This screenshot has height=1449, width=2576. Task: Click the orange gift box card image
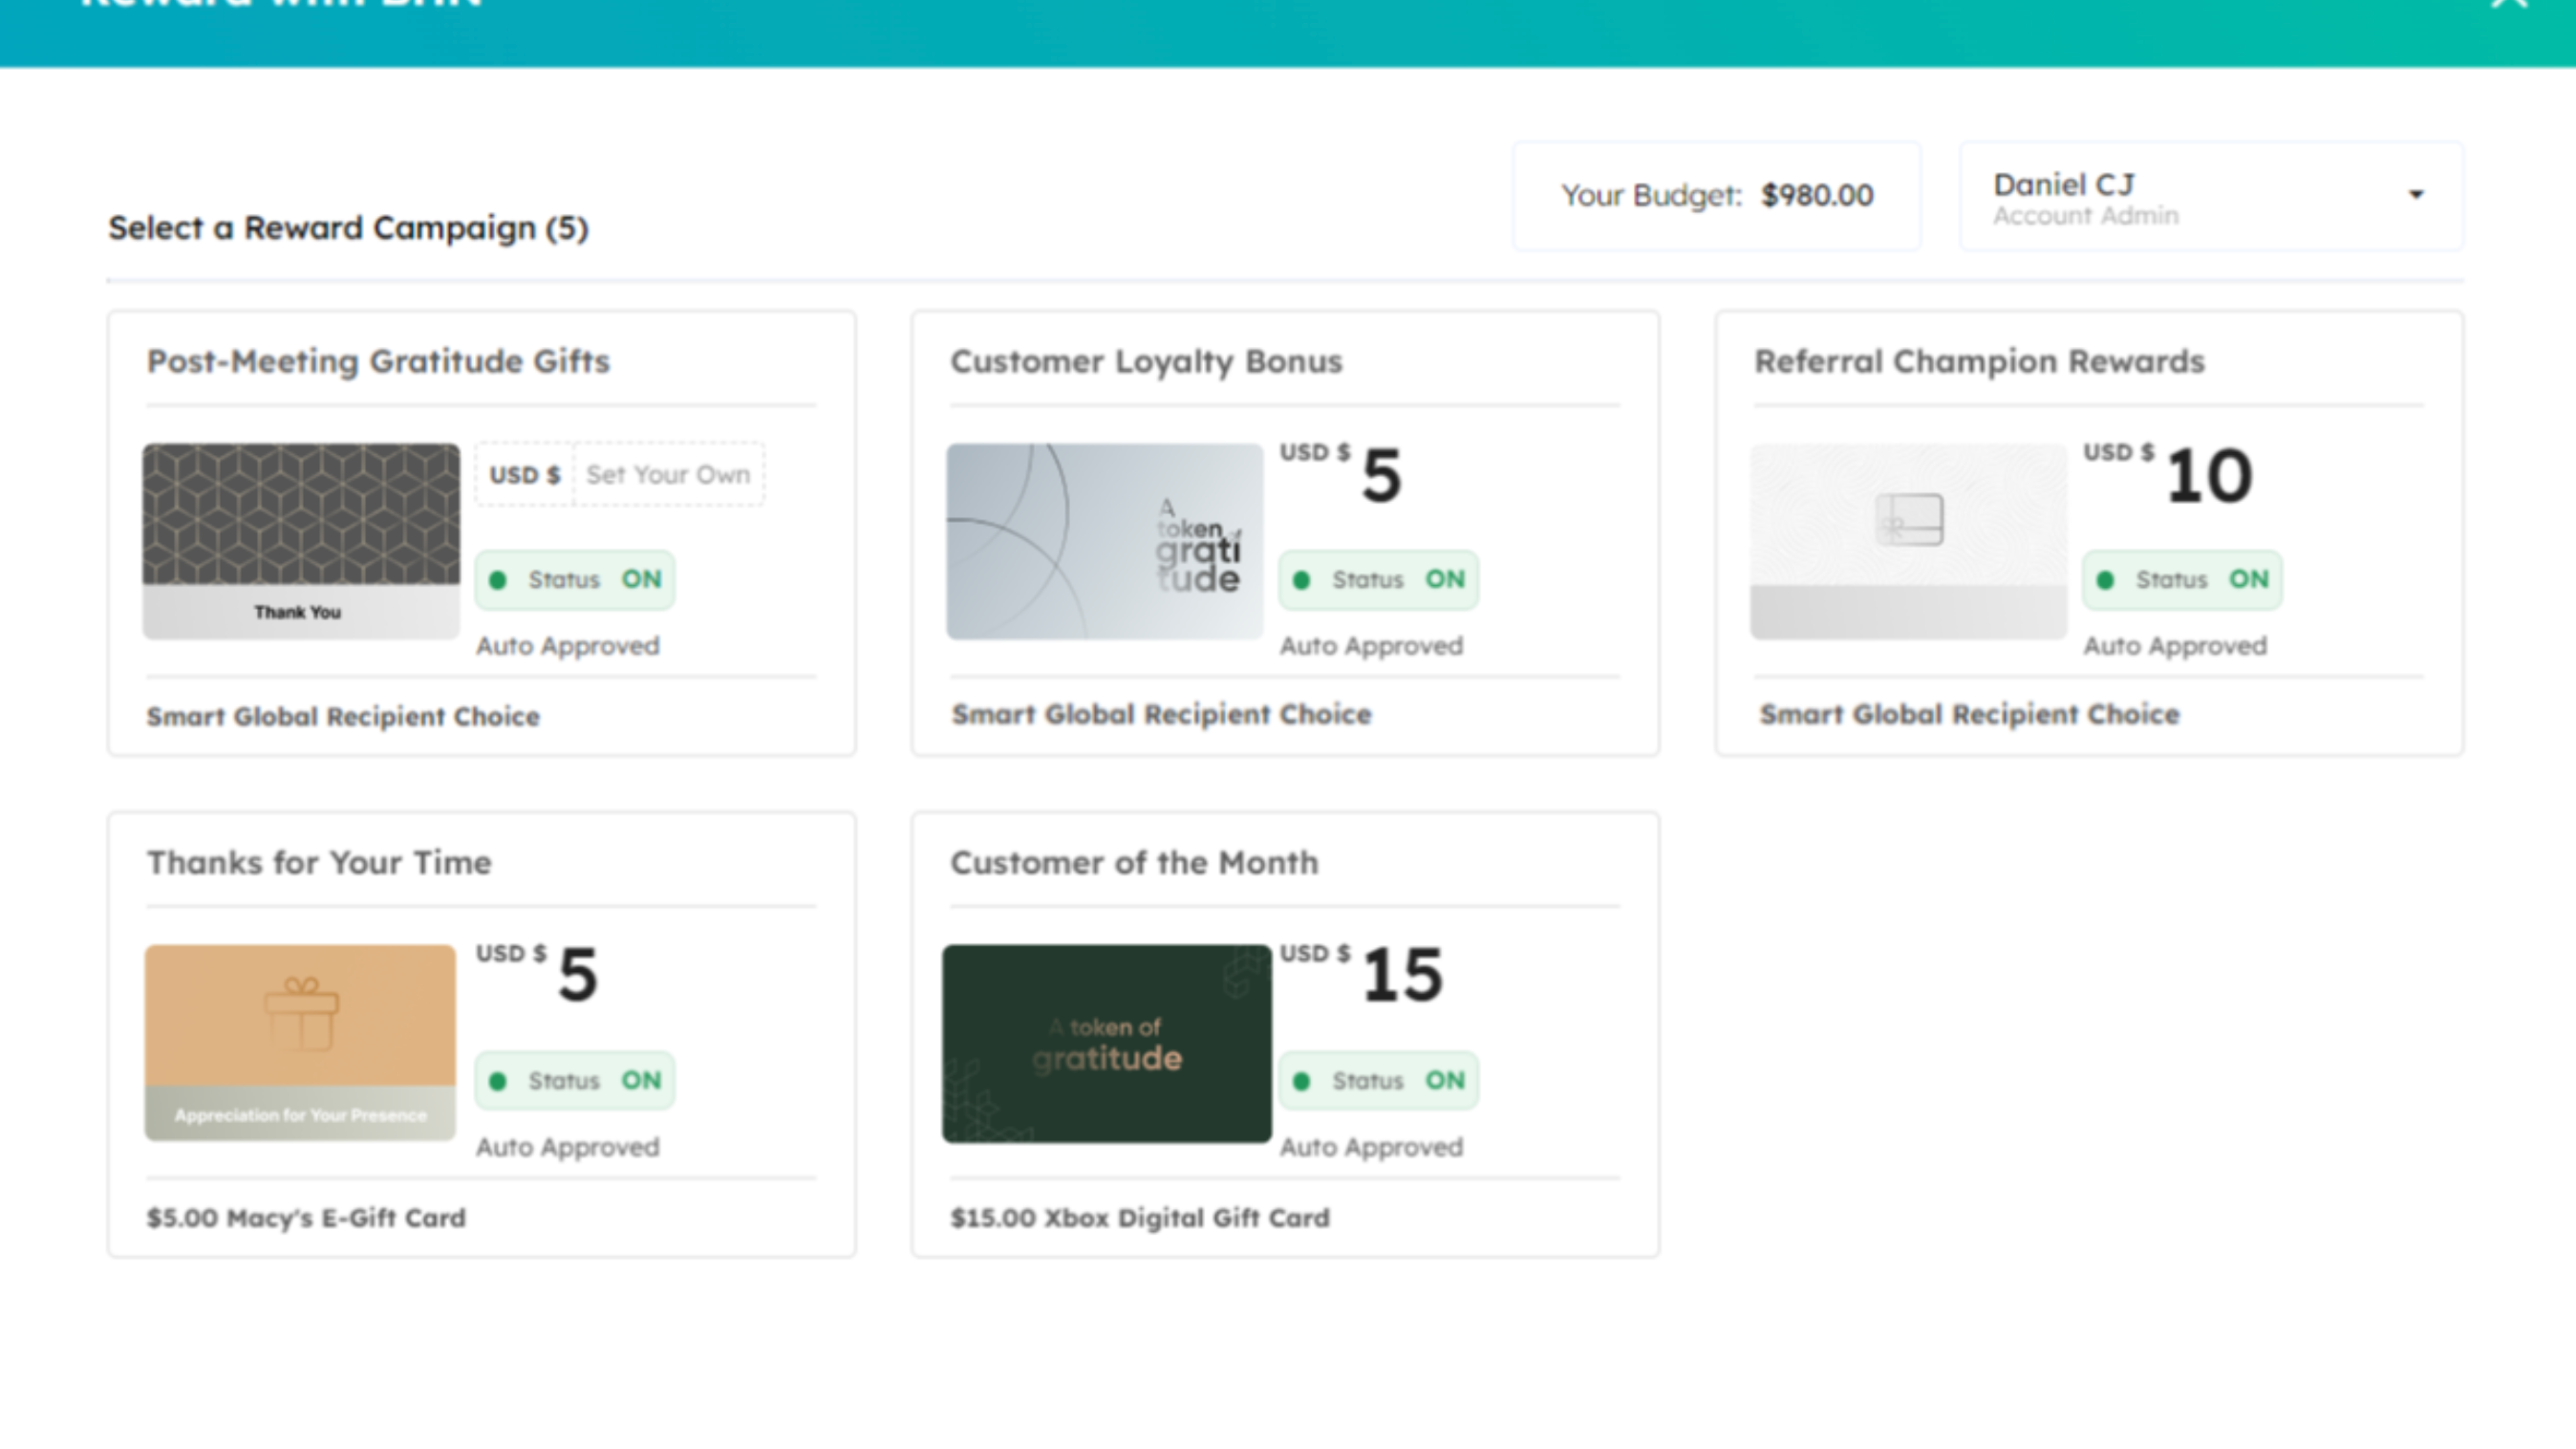300,1042
